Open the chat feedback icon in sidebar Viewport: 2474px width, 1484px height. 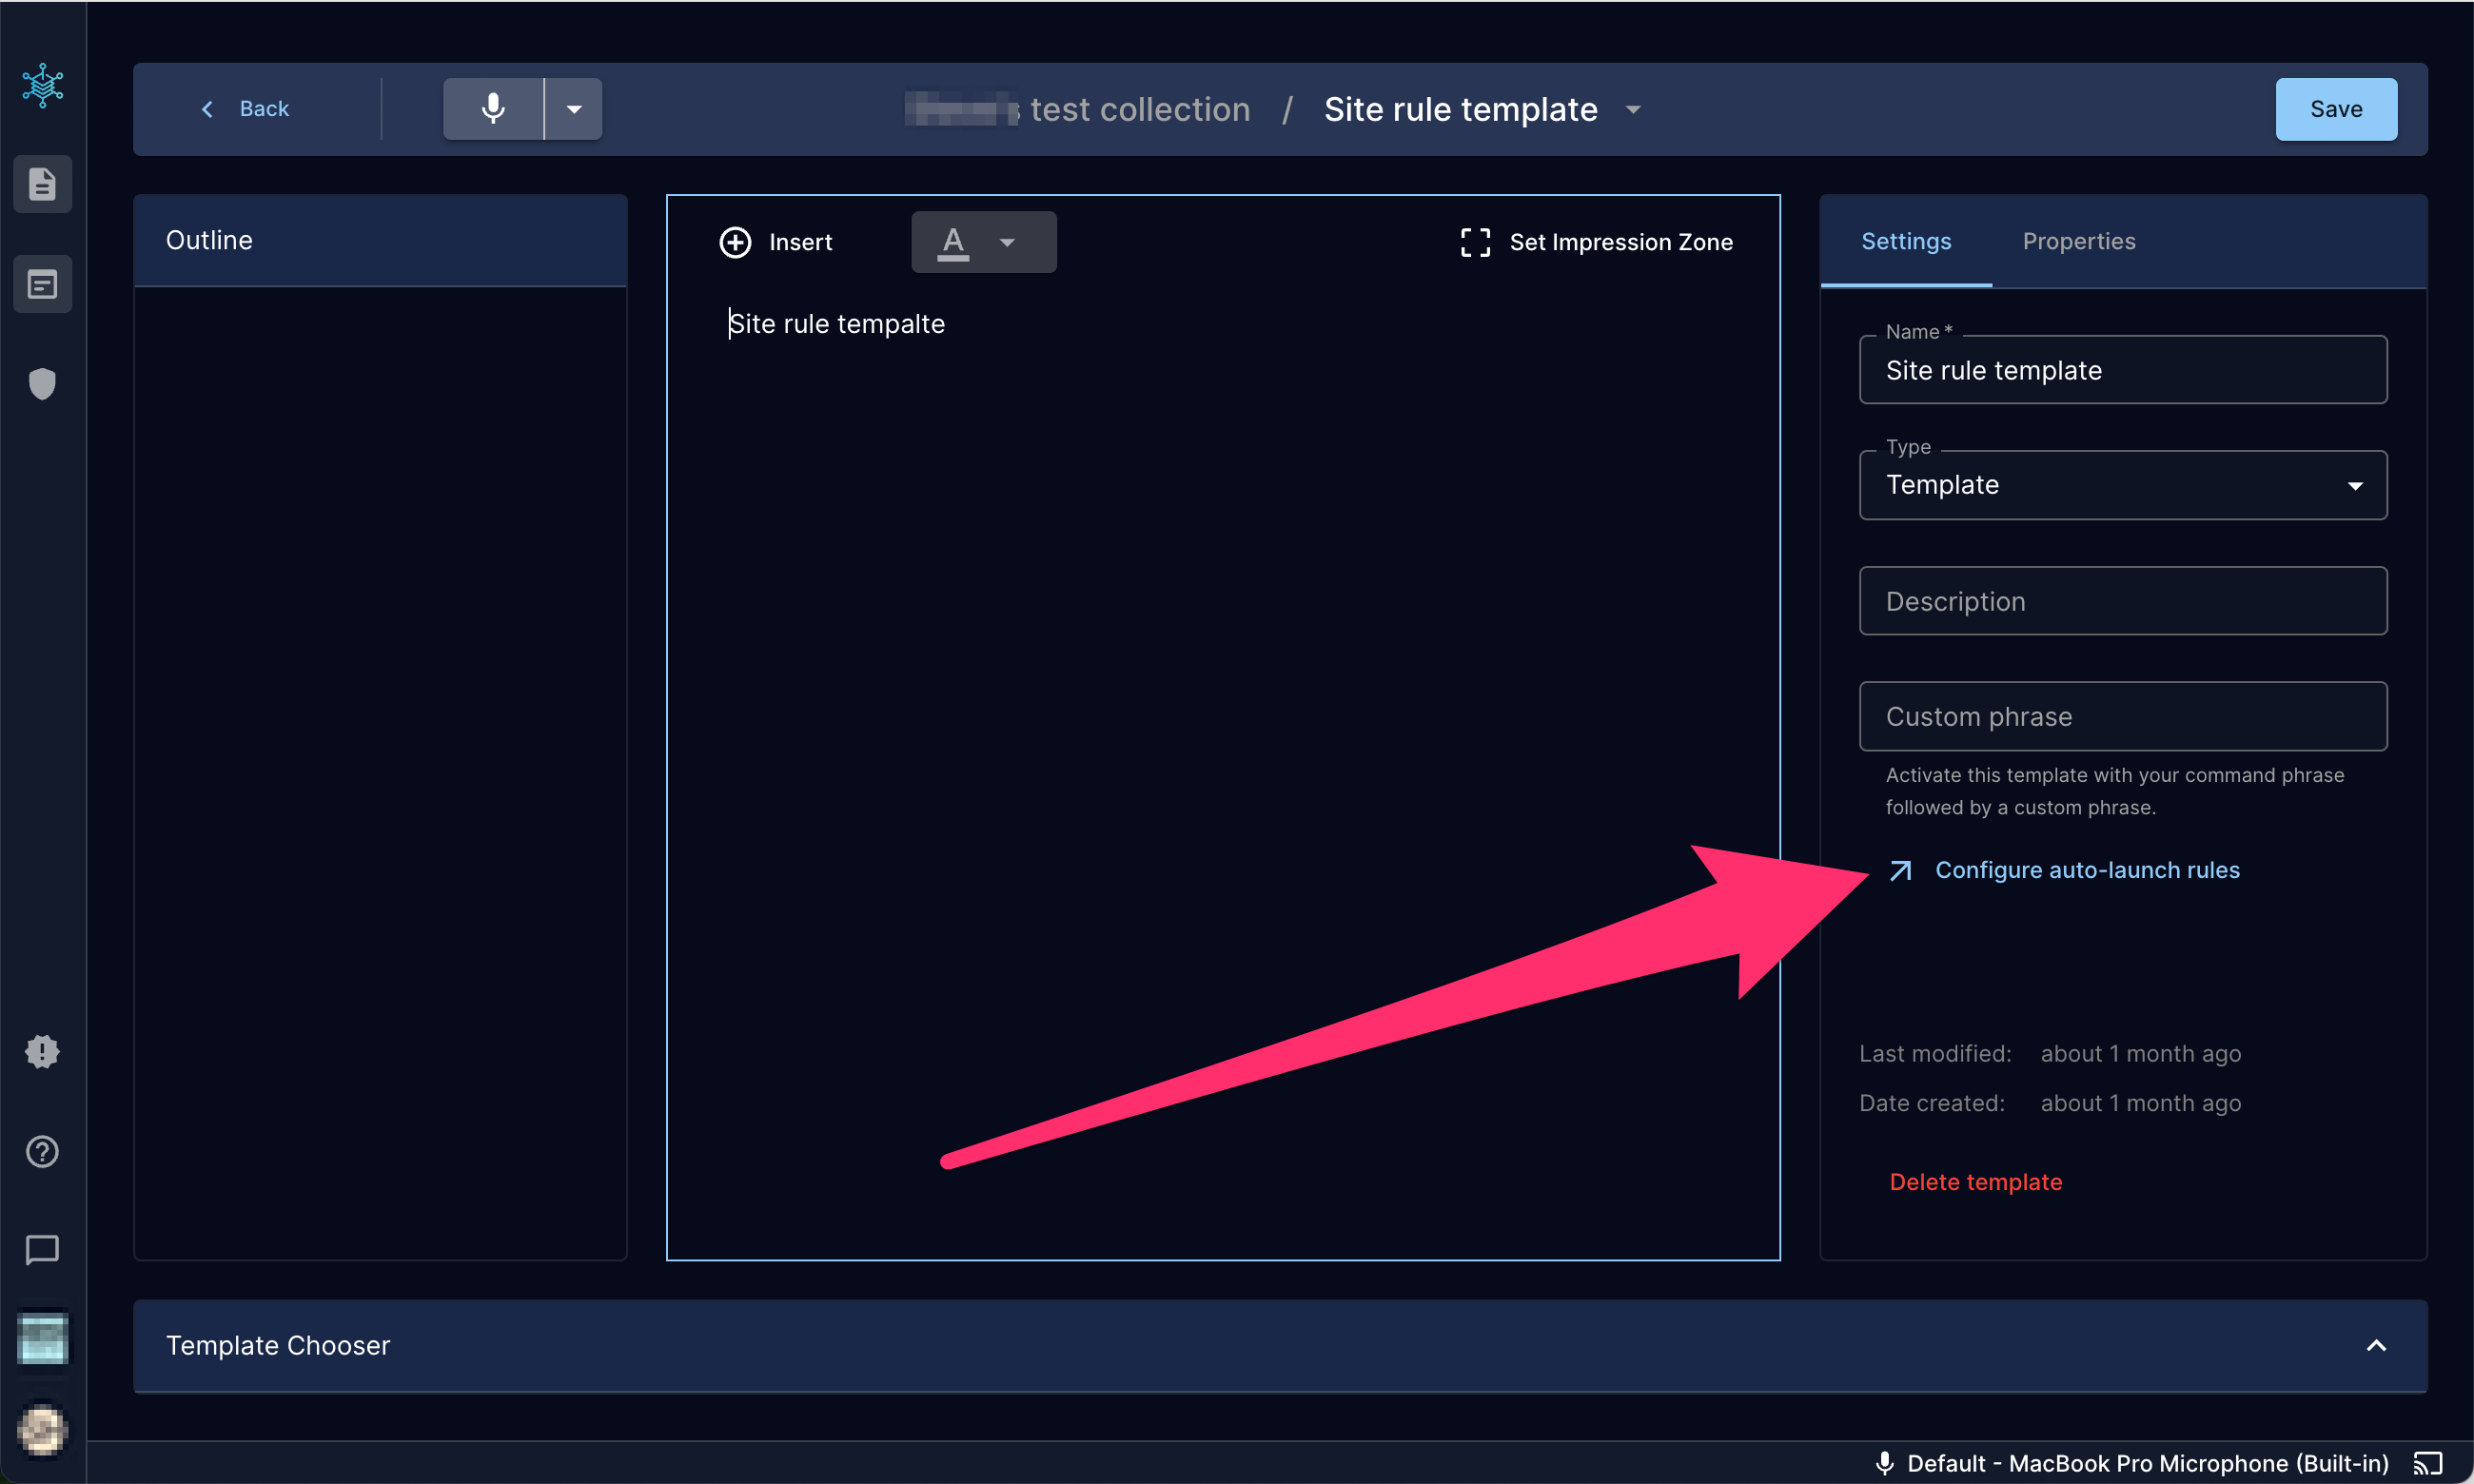pos(42,1250)
